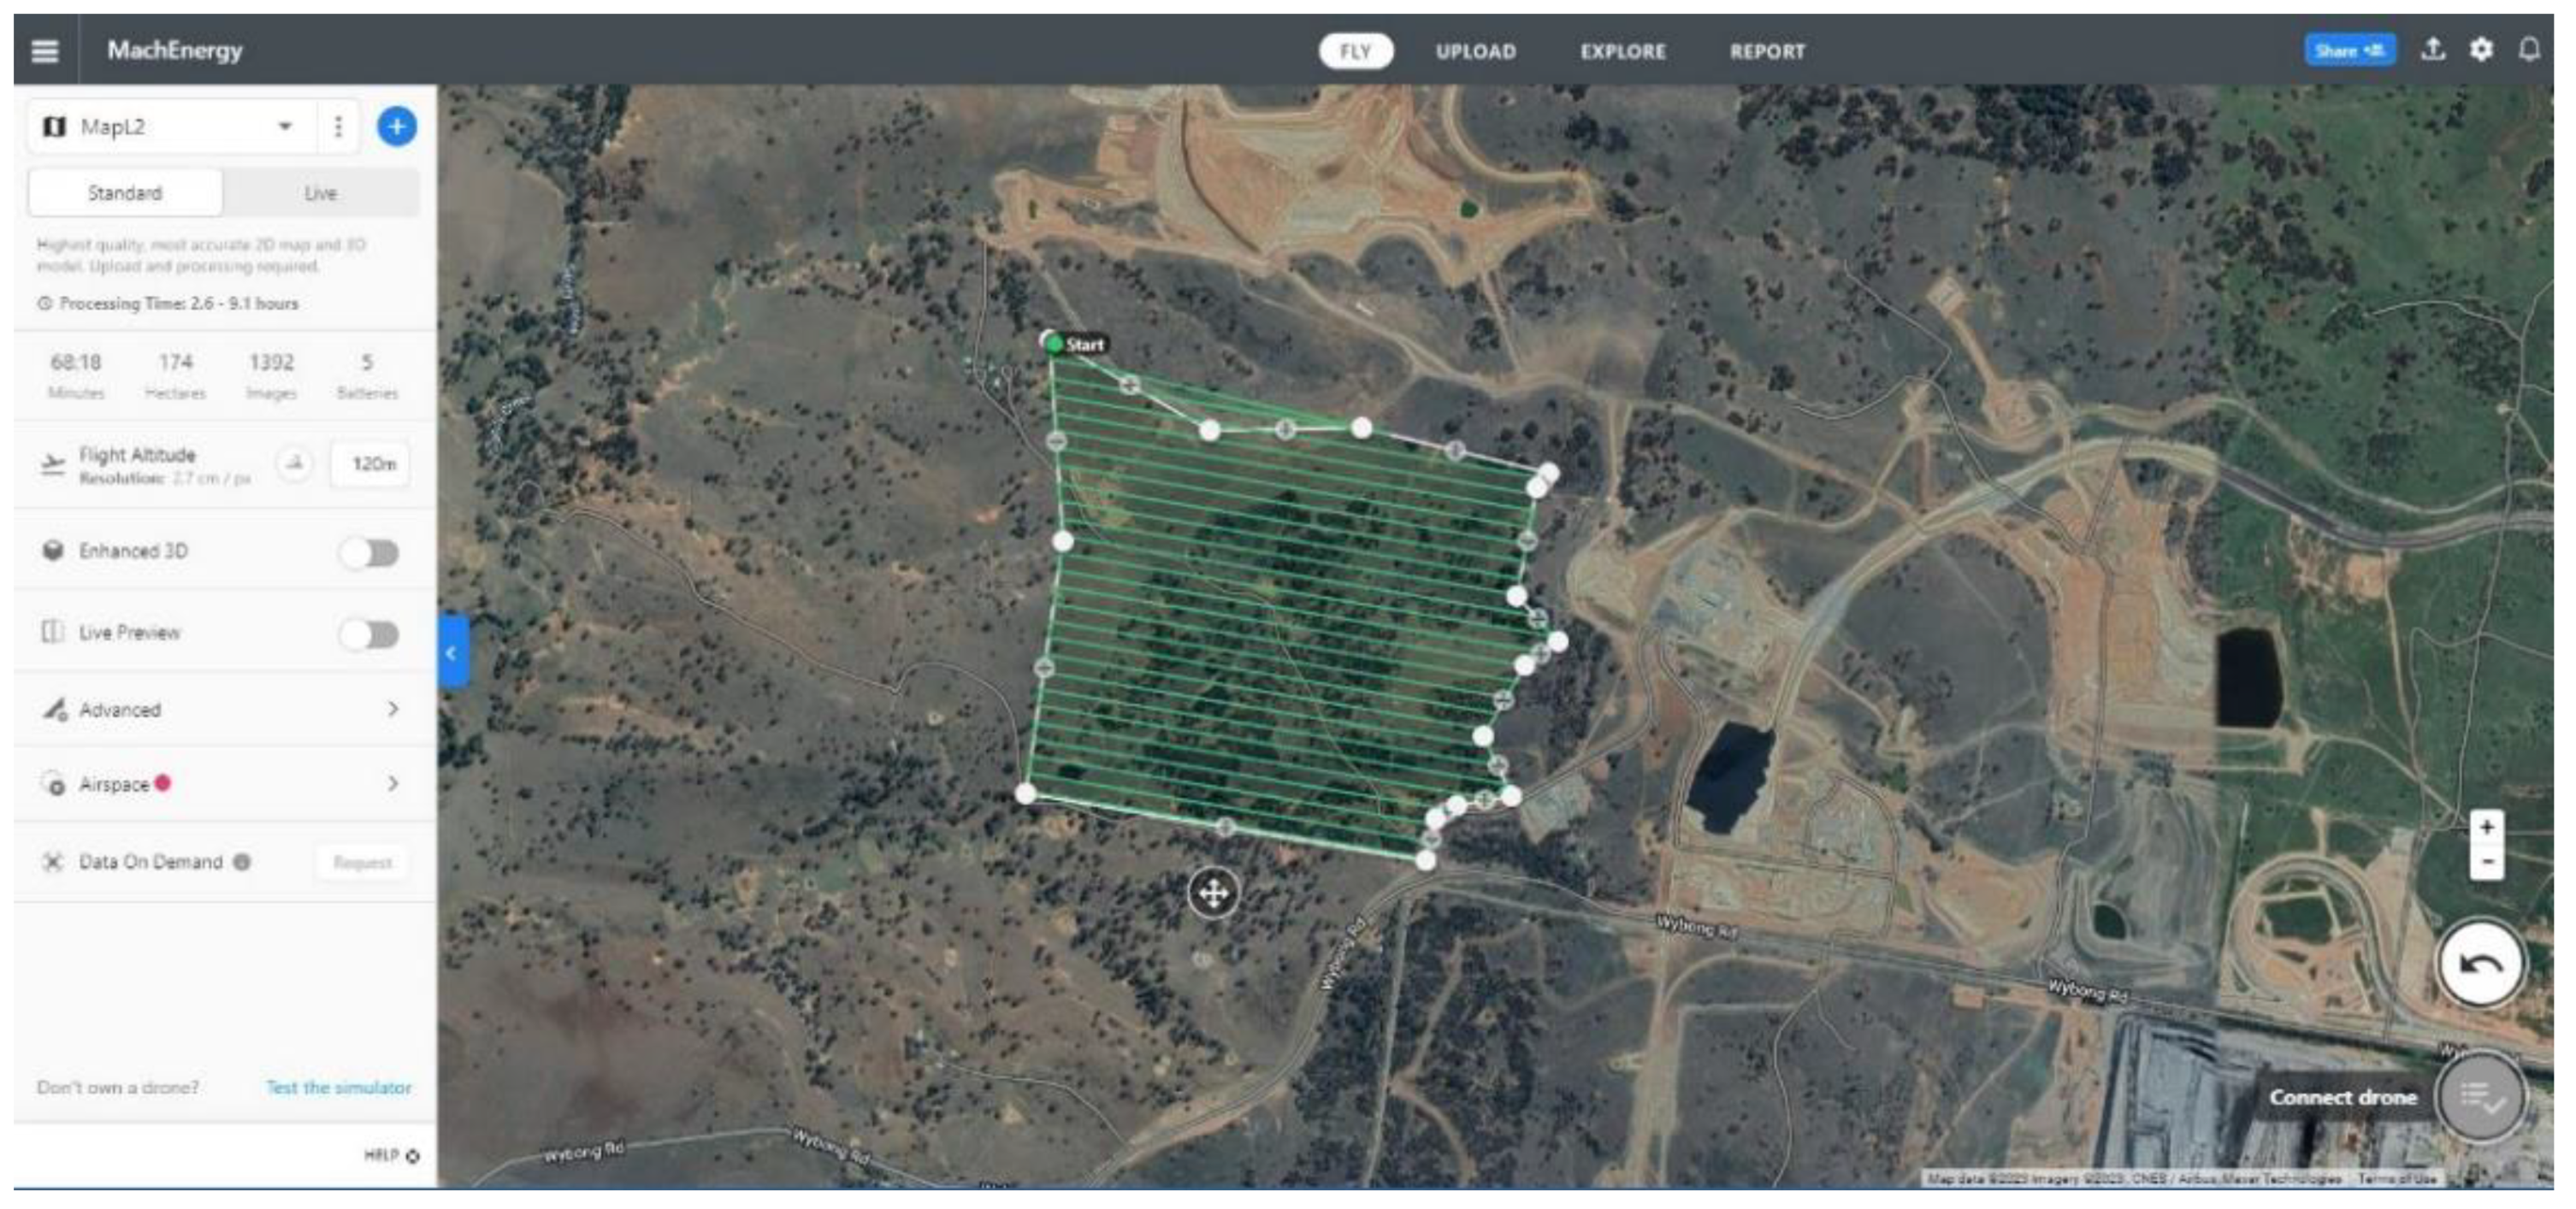Click the undo arrow button on map
The width and height of the screenshot is (2576, 1209).
coord(2480,964)
